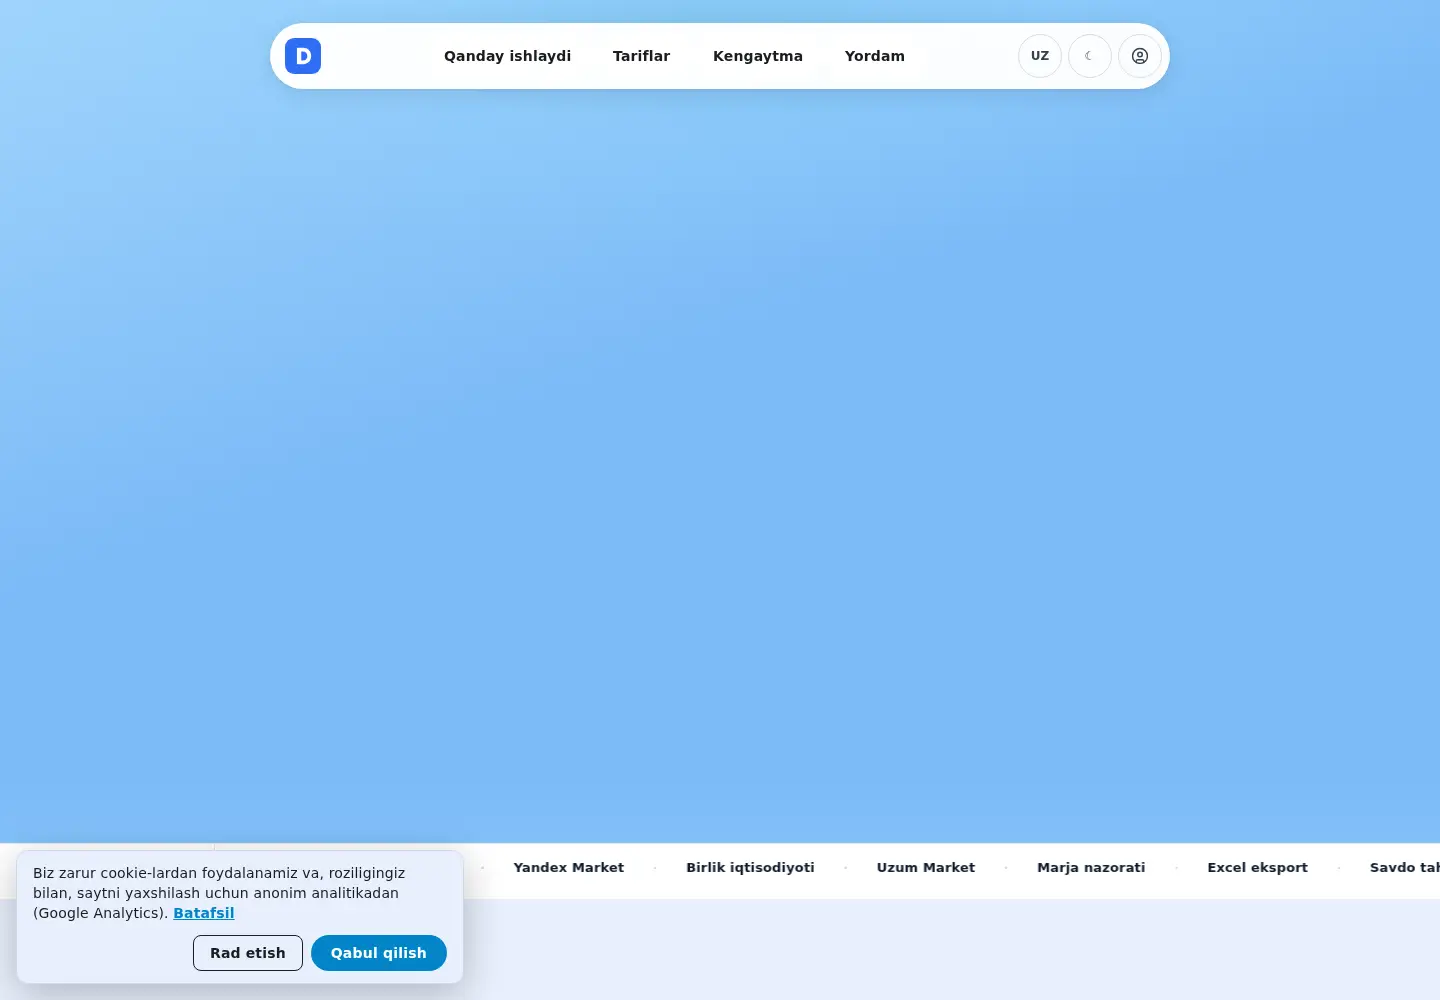1440x1000 pixels.
Task: Open the Qanday ishlaydi menu item
Action: [x=507, y=56]
